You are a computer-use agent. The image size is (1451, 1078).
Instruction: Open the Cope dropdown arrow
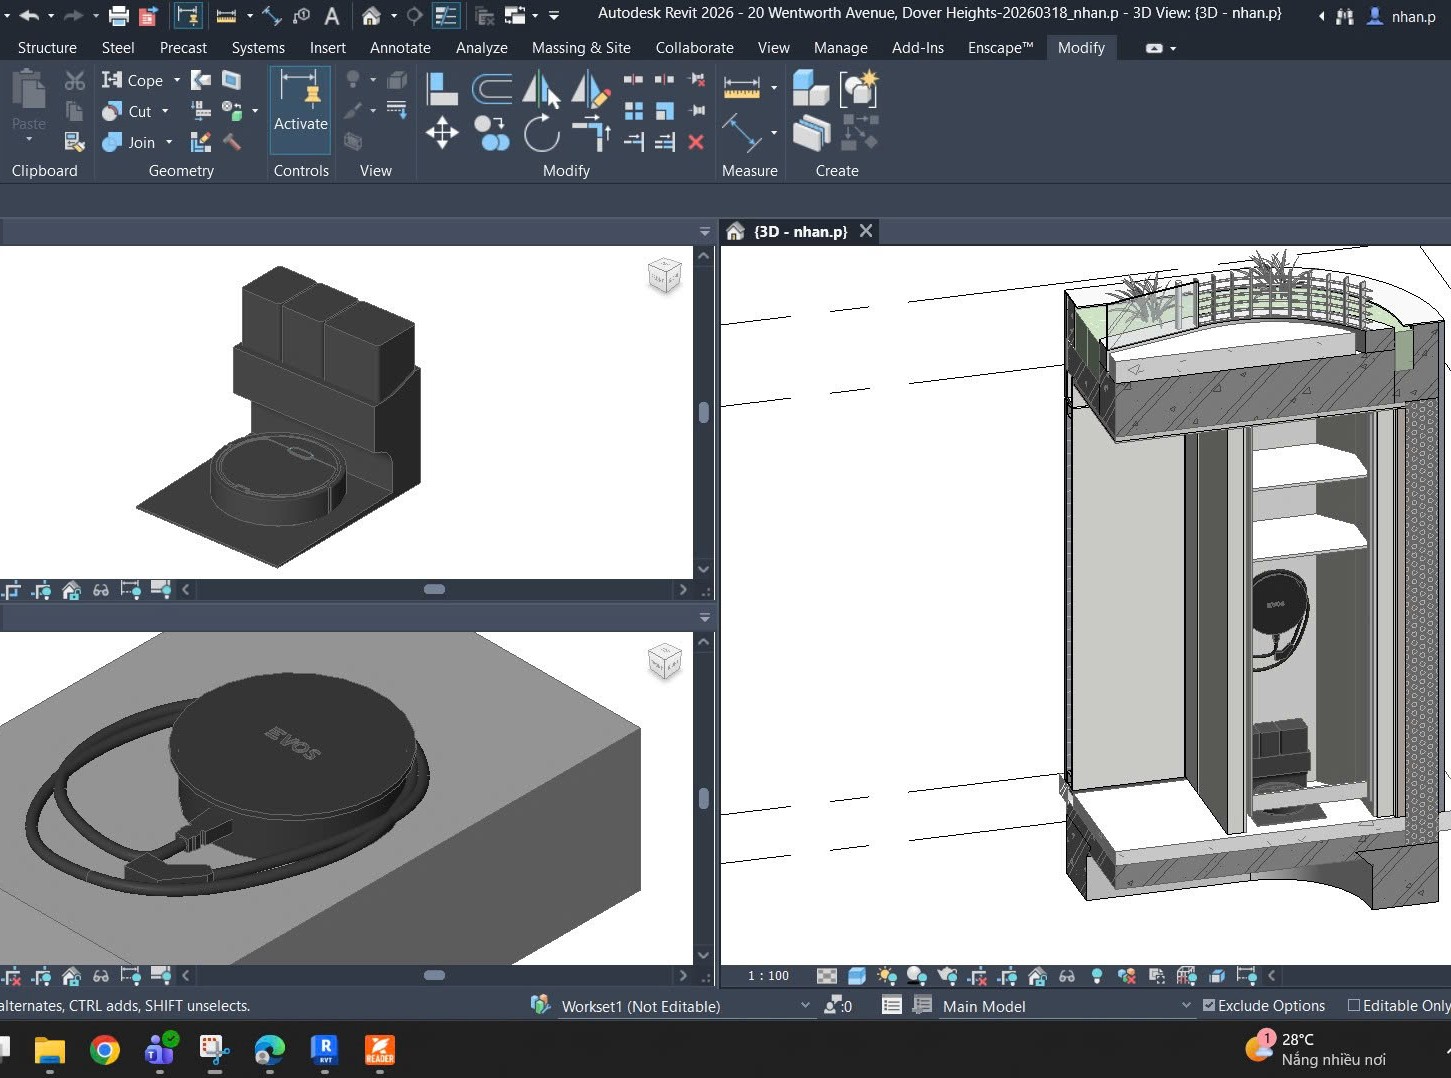(x=177, y=80)
